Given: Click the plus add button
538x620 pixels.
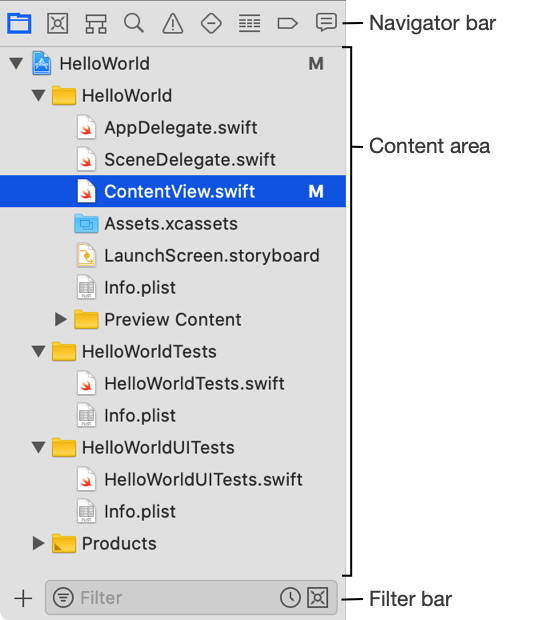Looking at the screenshot, I should tap(23, 598).
